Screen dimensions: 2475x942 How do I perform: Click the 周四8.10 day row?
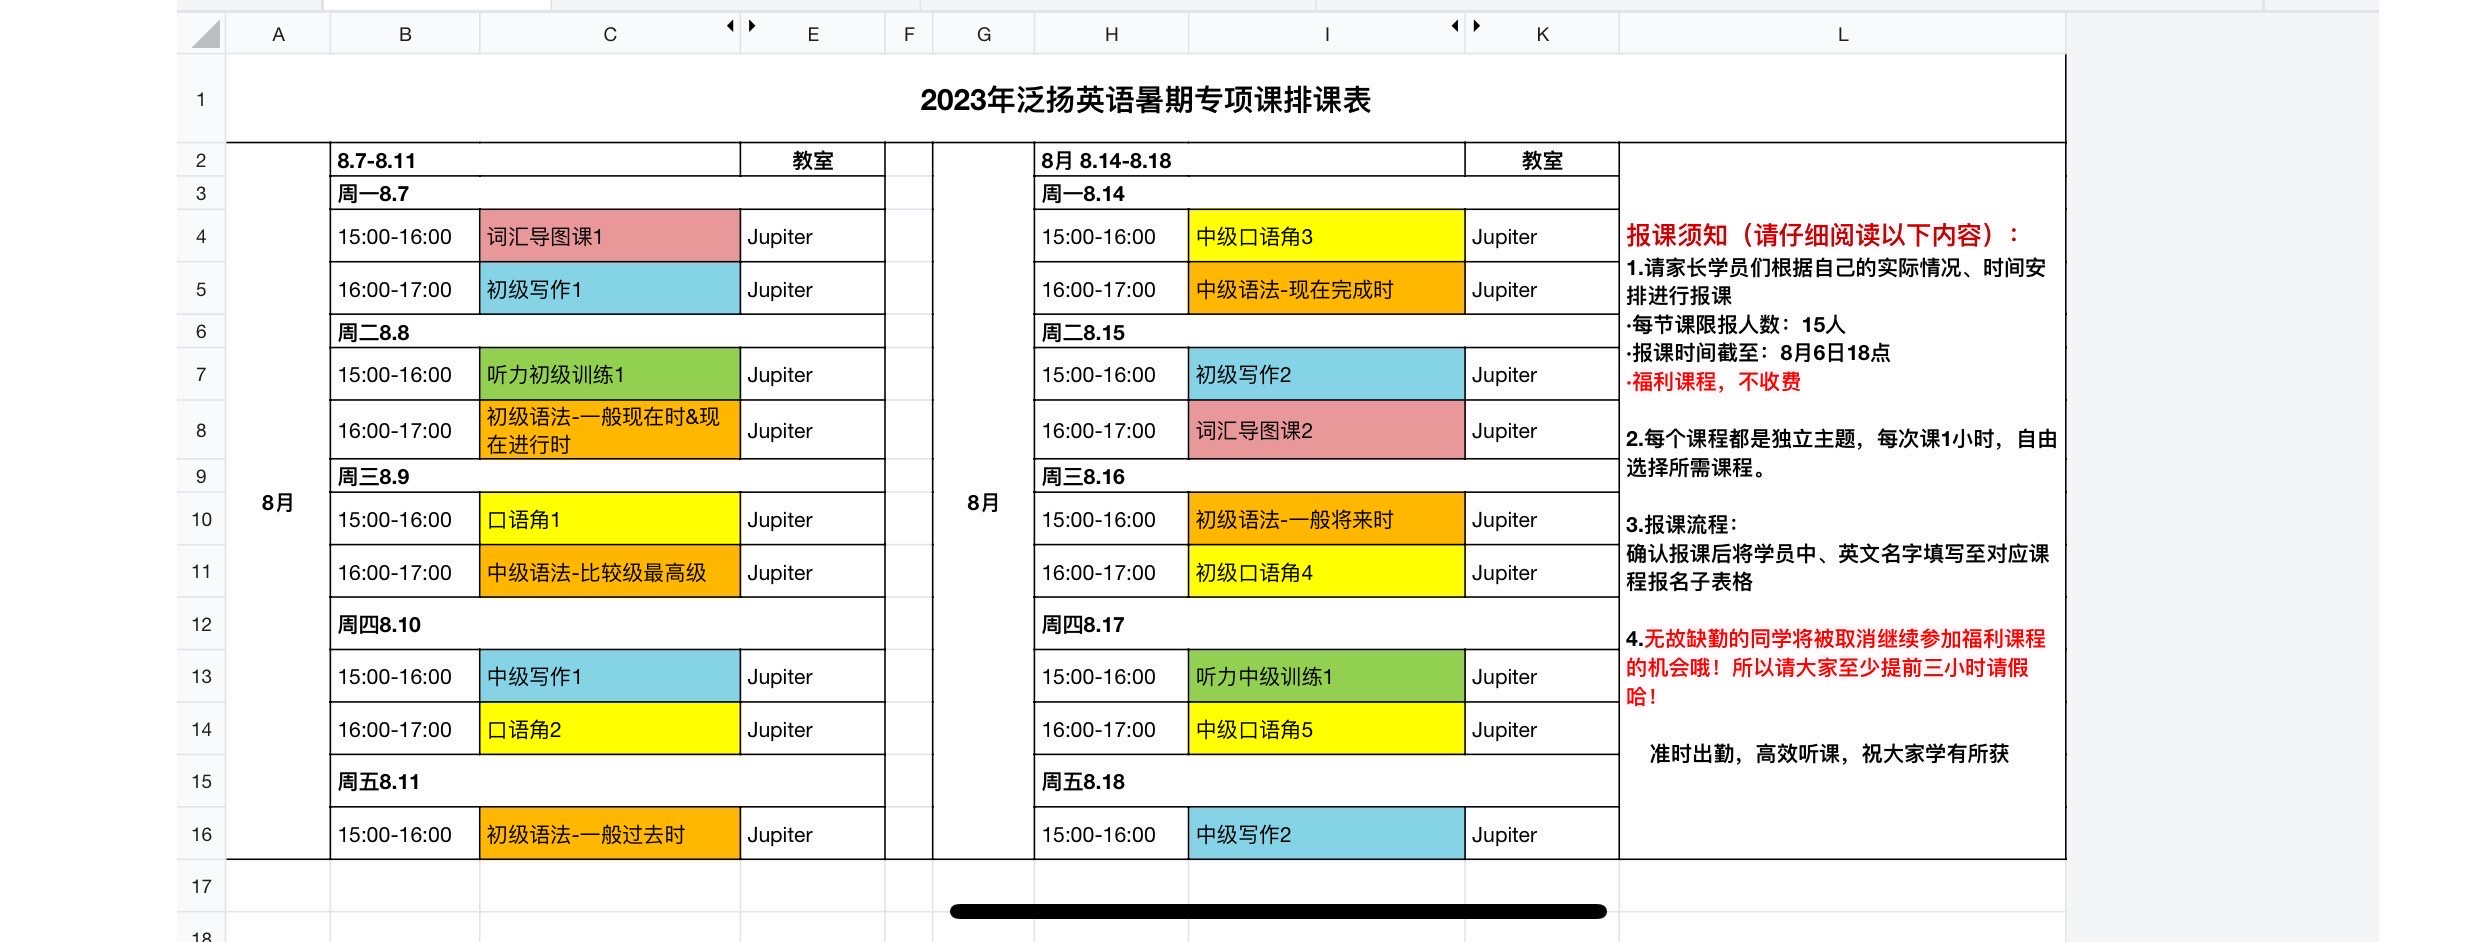pyautogui.click(x=608, y=624)
